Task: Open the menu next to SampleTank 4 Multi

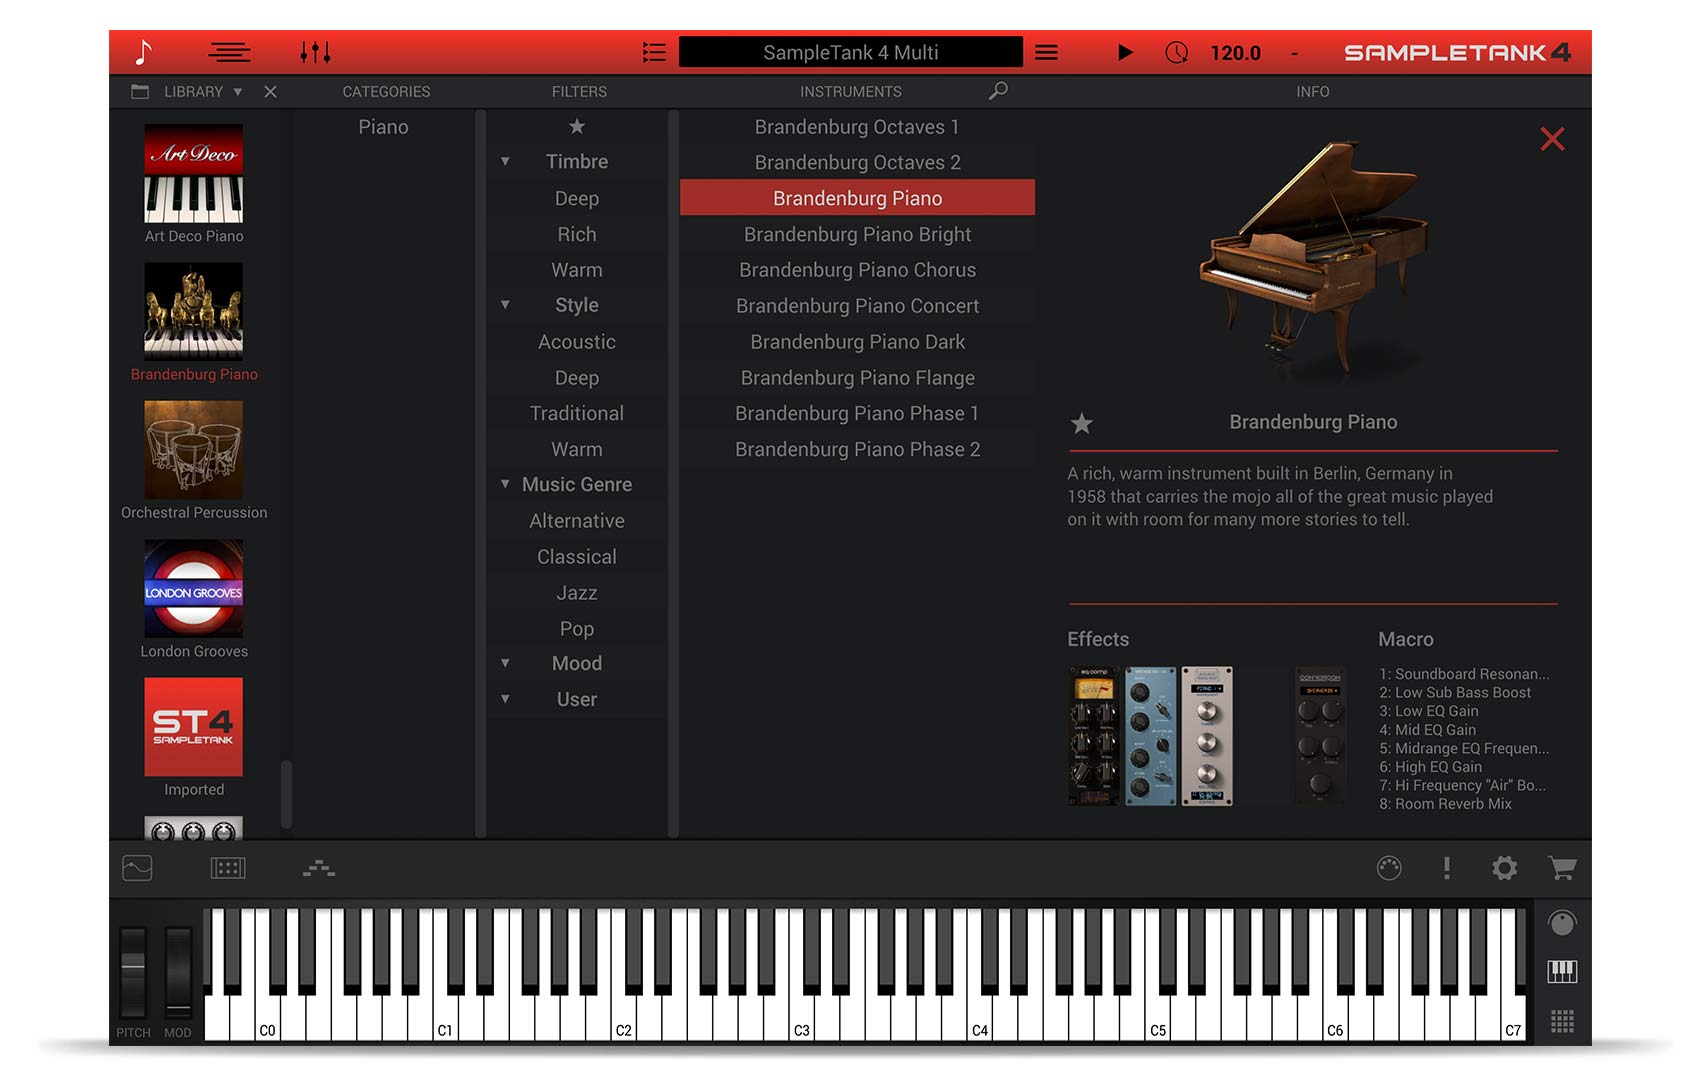Action: tap(1046, 52)
